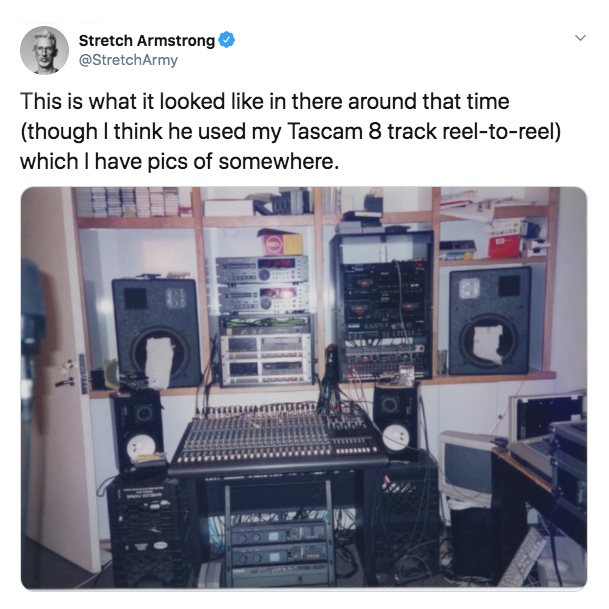609x609 pixels.
Task: Visit the @StretchArmy handle link
Action: 128,60
